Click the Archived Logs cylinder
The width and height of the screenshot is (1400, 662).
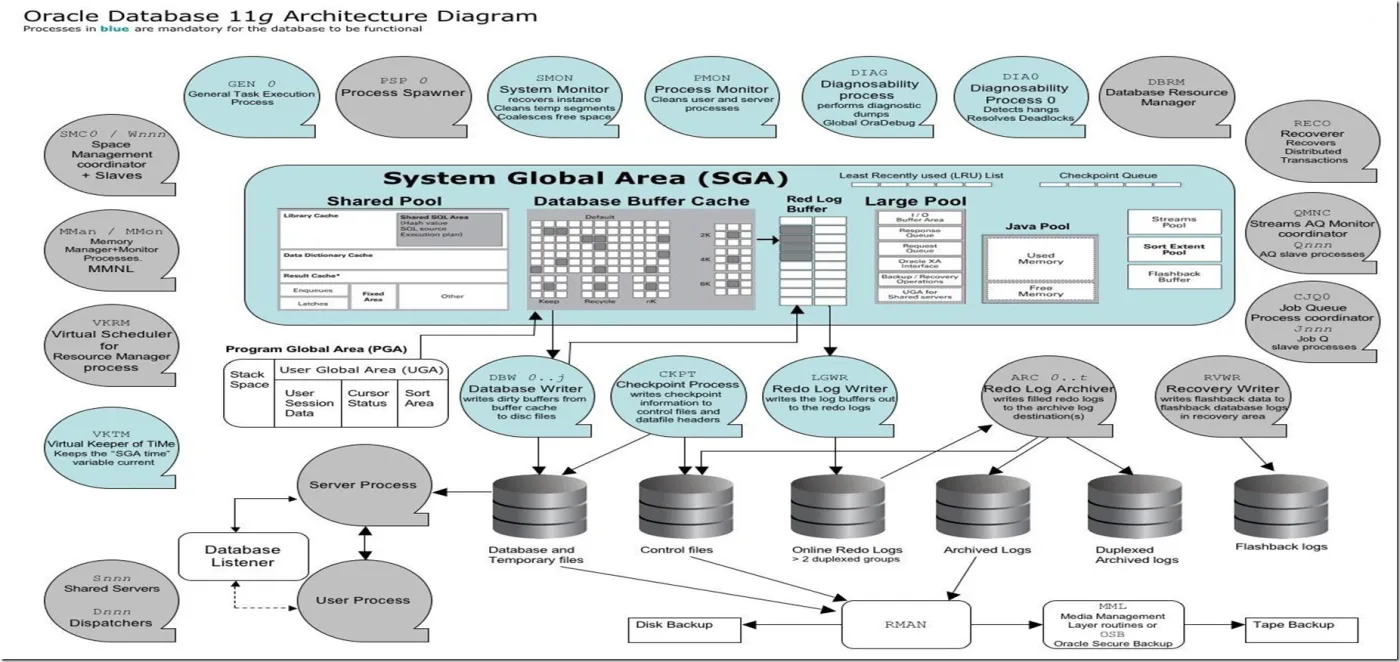tap(985, 505)
